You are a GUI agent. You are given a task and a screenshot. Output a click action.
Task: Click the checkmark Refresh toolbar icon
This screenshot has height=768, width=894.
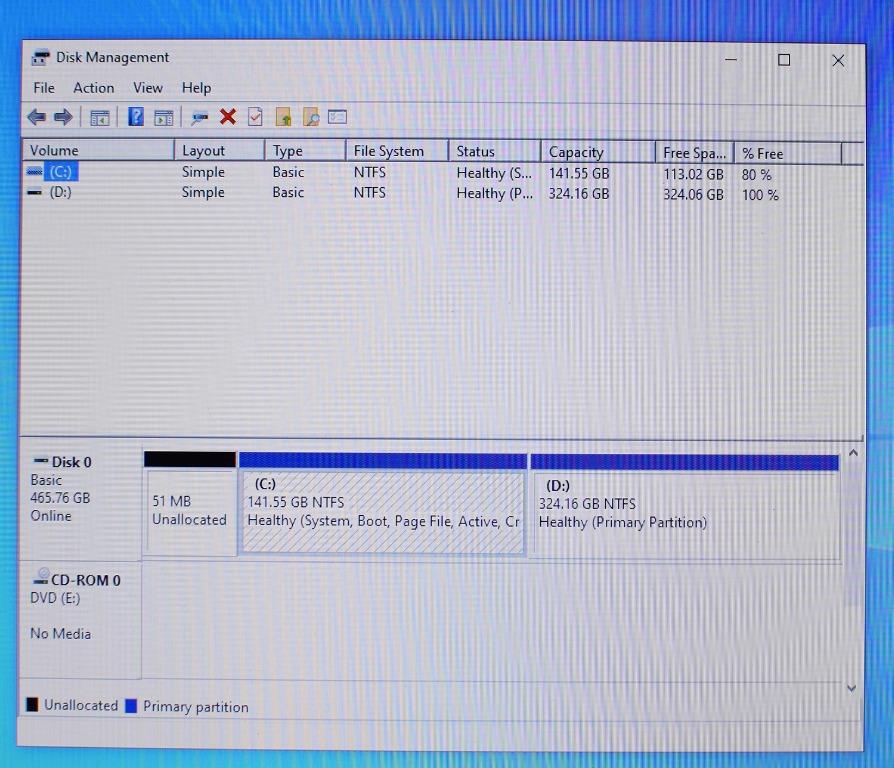click(x=256, y=117)
